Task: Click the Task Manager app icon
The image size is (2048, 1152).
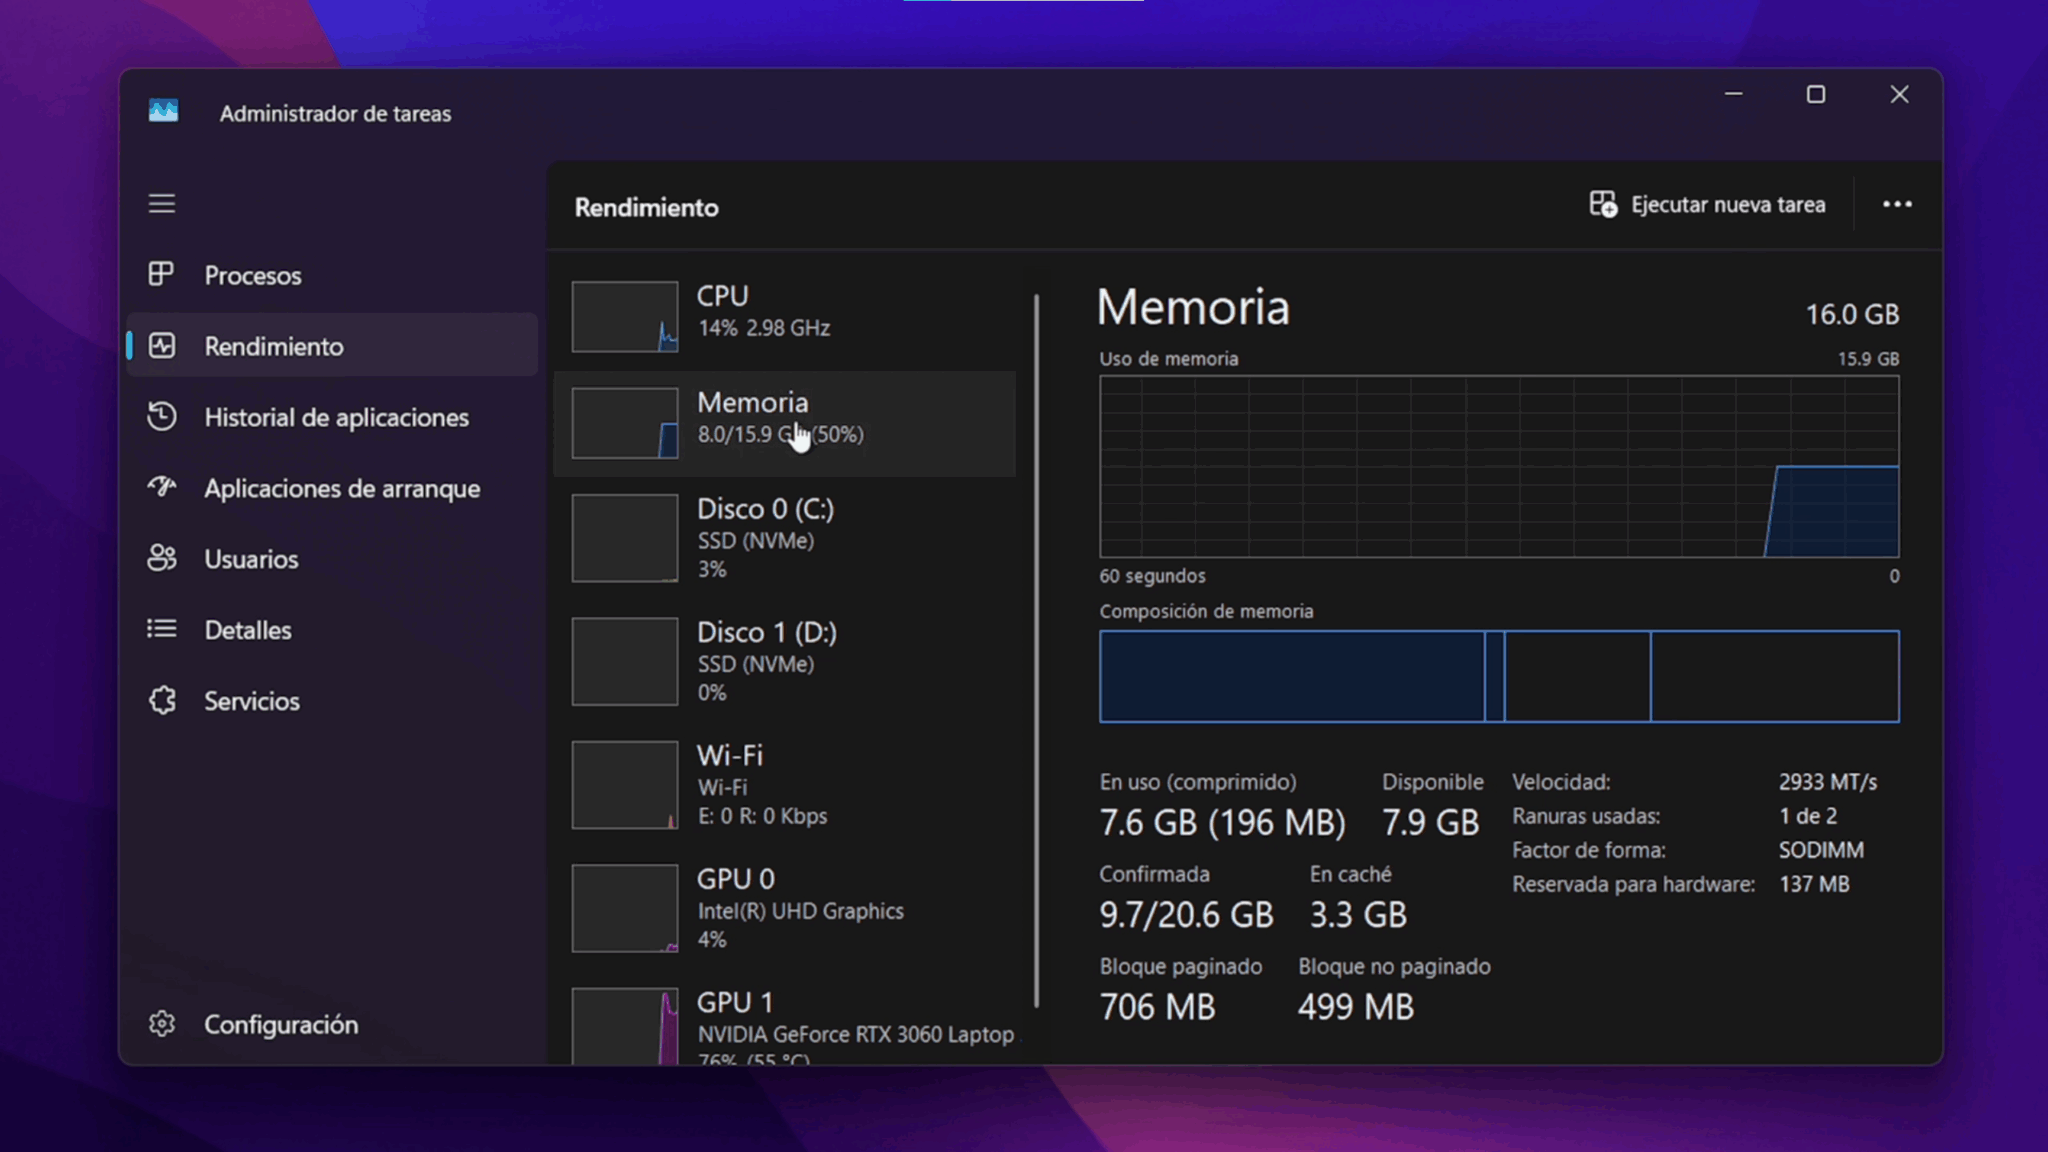Action: (163, 111)
